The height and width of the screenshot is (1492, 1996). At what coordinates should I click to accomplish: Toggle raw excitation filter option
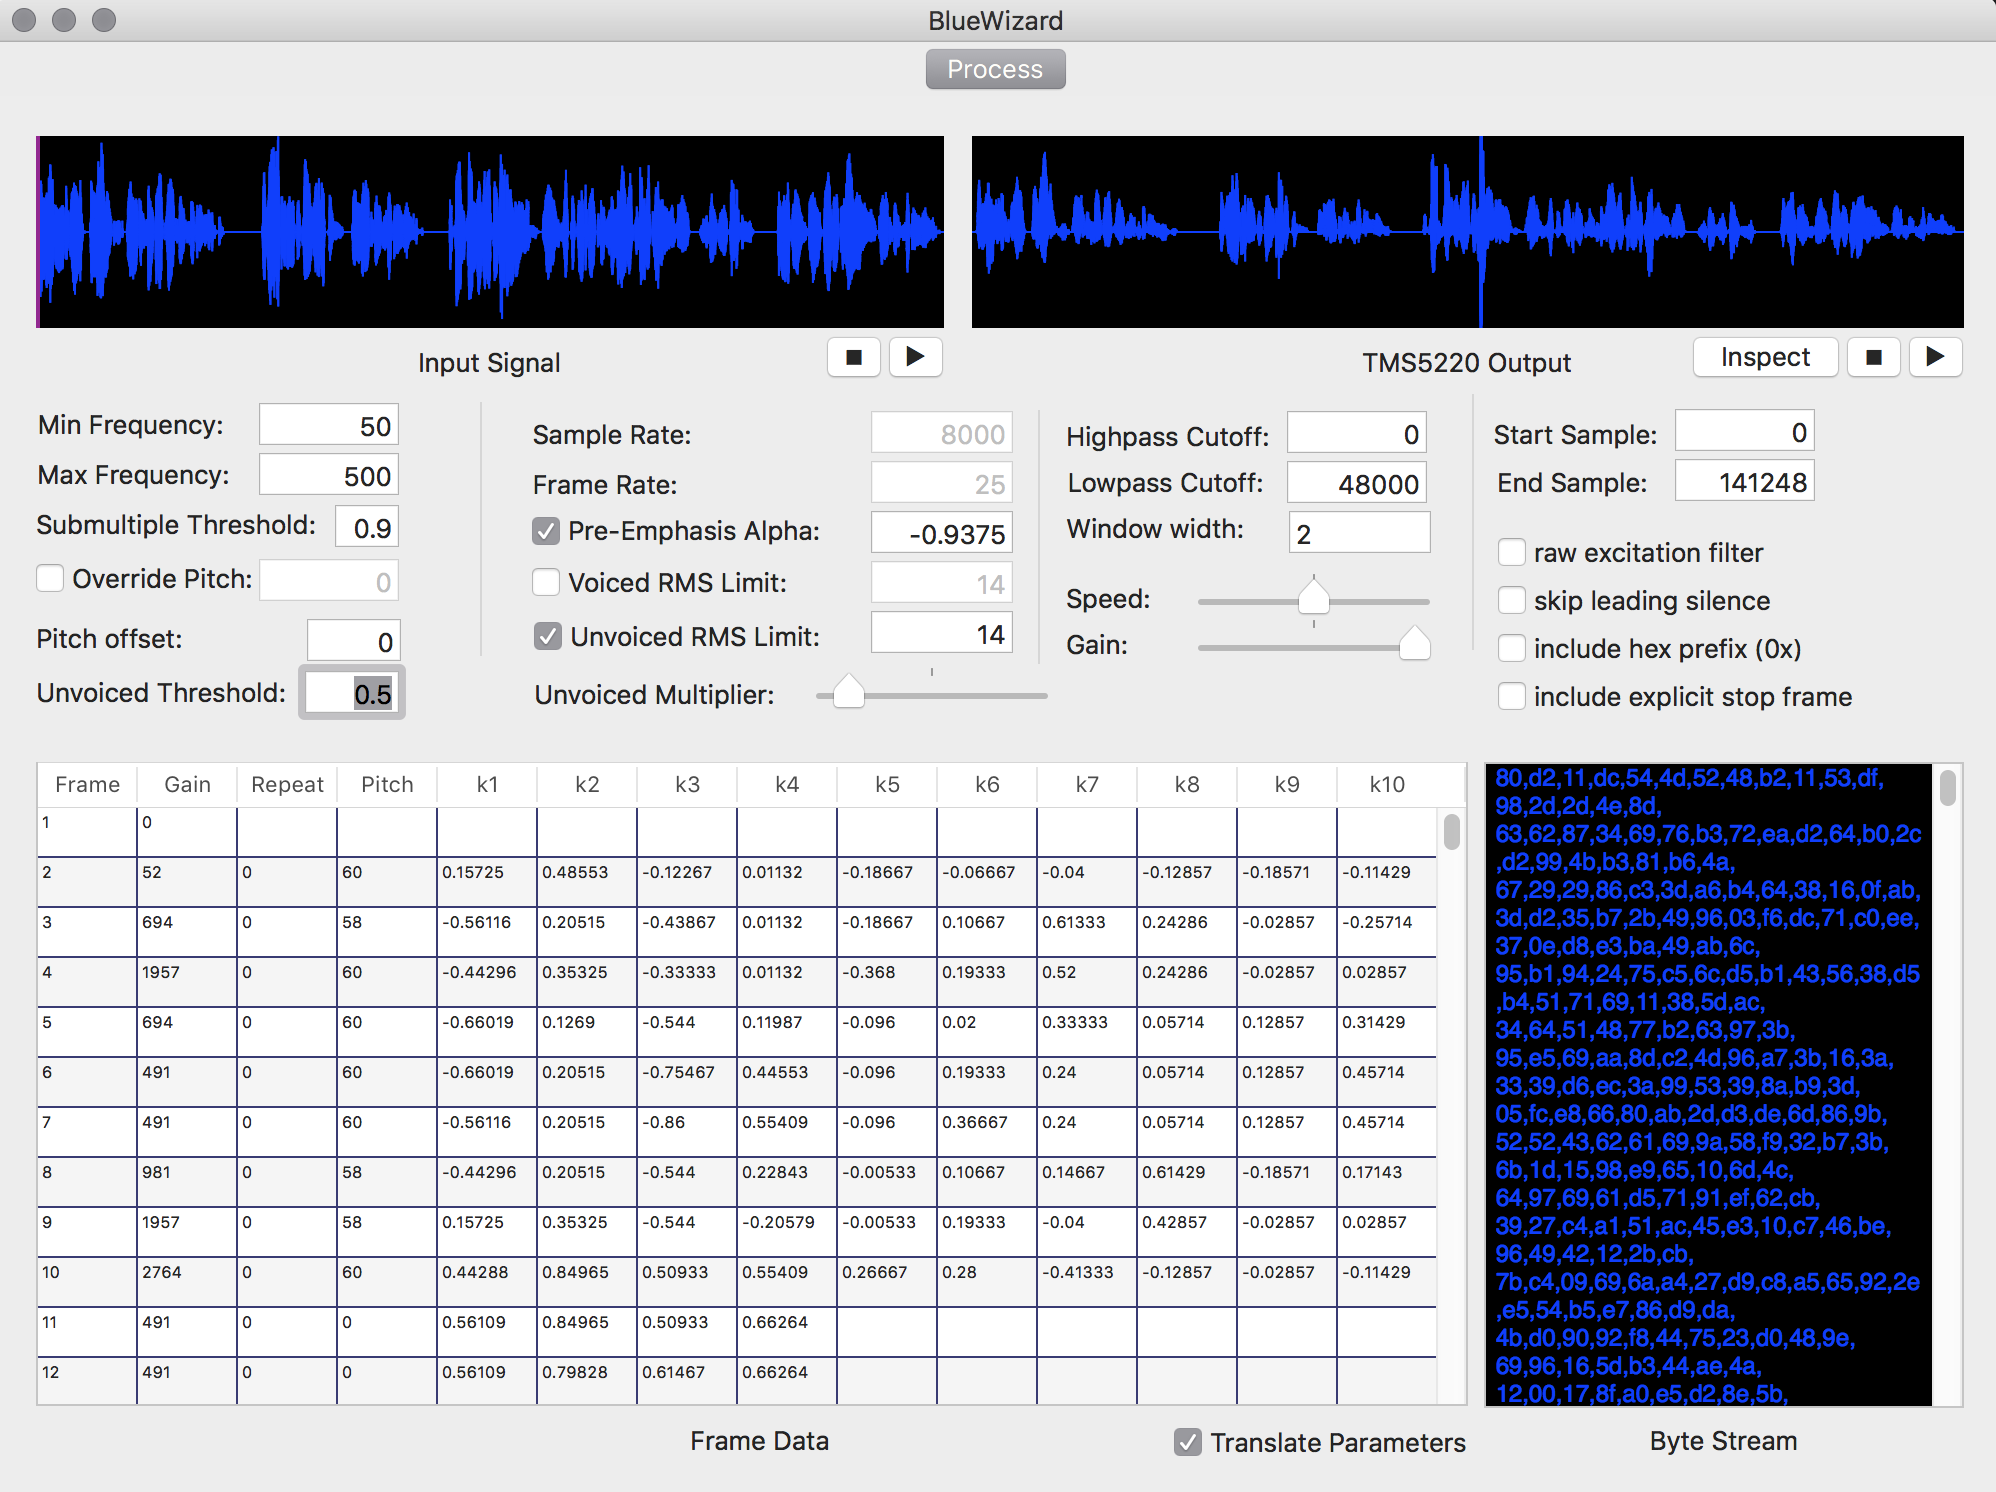pyautogui.click(x=1512, y=553)
